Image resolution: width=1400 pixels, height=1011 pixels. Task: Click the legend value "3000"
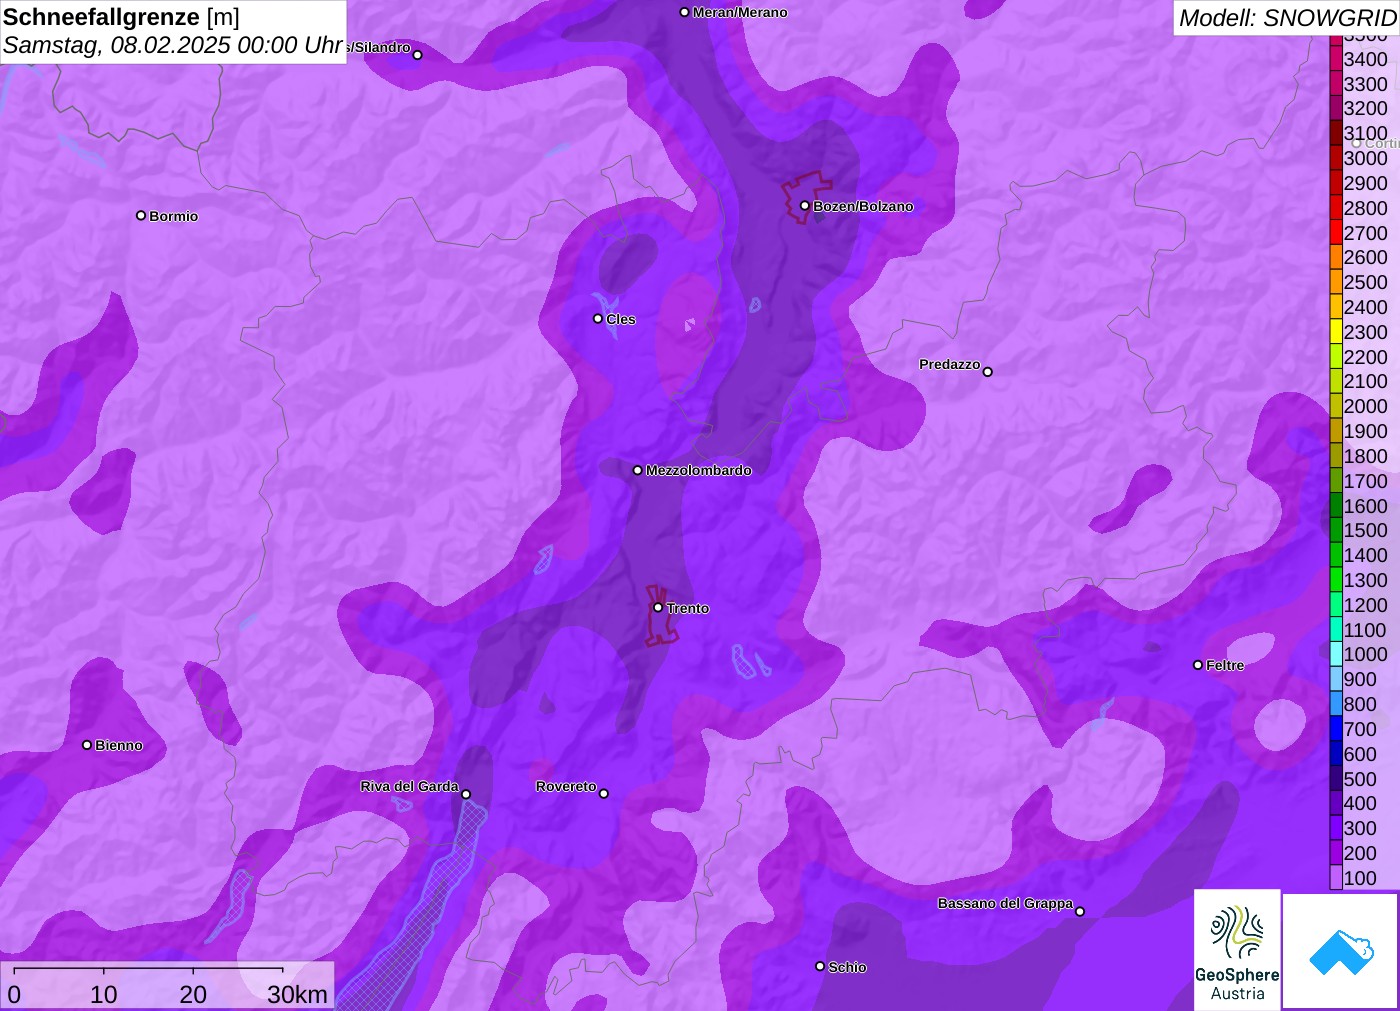tap(1366, 158)
